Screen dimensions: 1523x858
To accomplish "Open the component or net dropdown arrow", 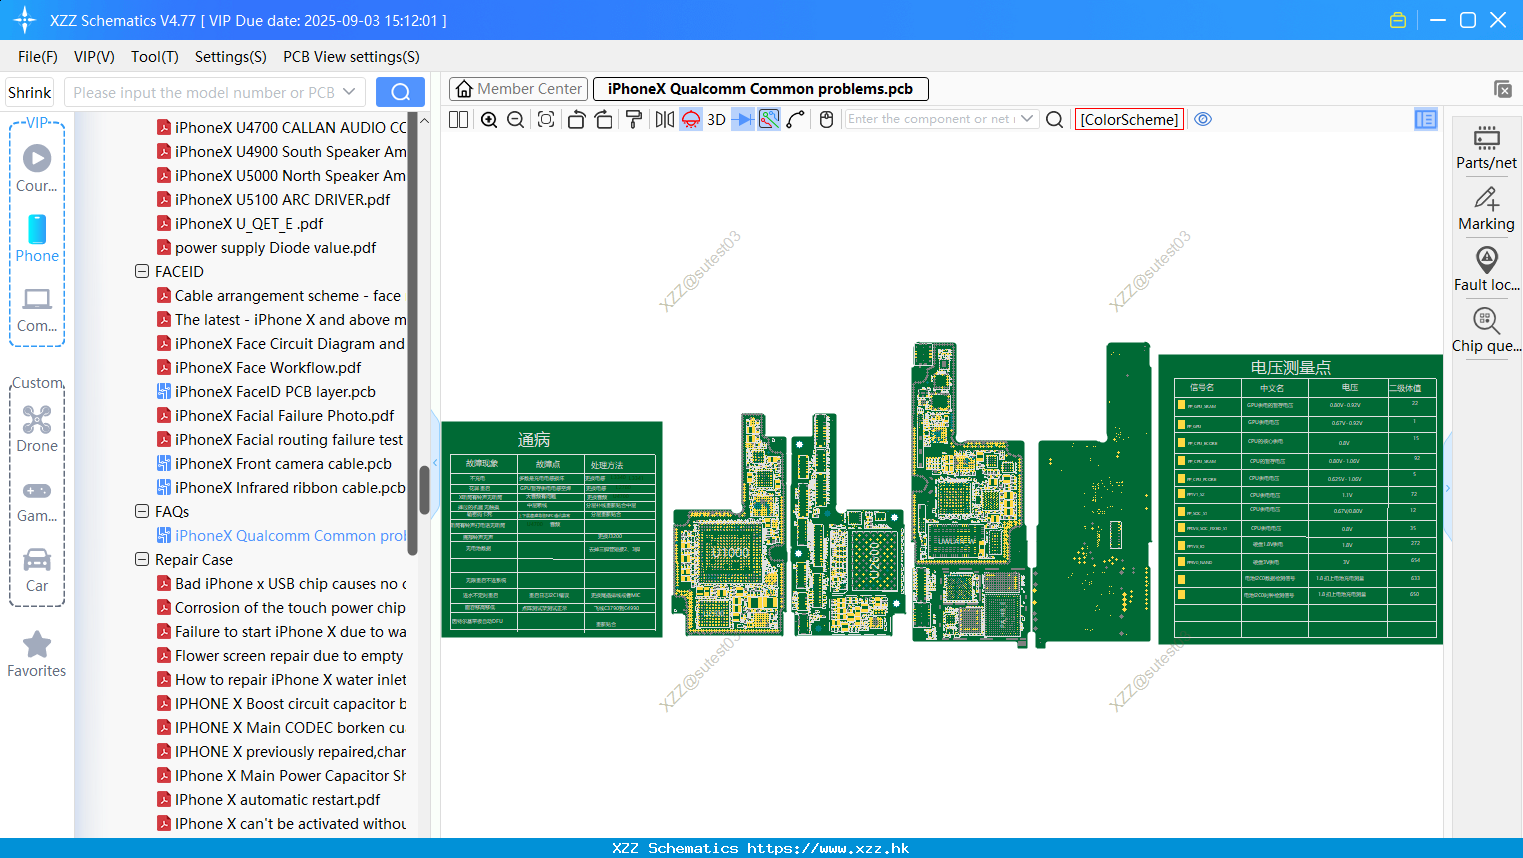I will click(1027, 119).
